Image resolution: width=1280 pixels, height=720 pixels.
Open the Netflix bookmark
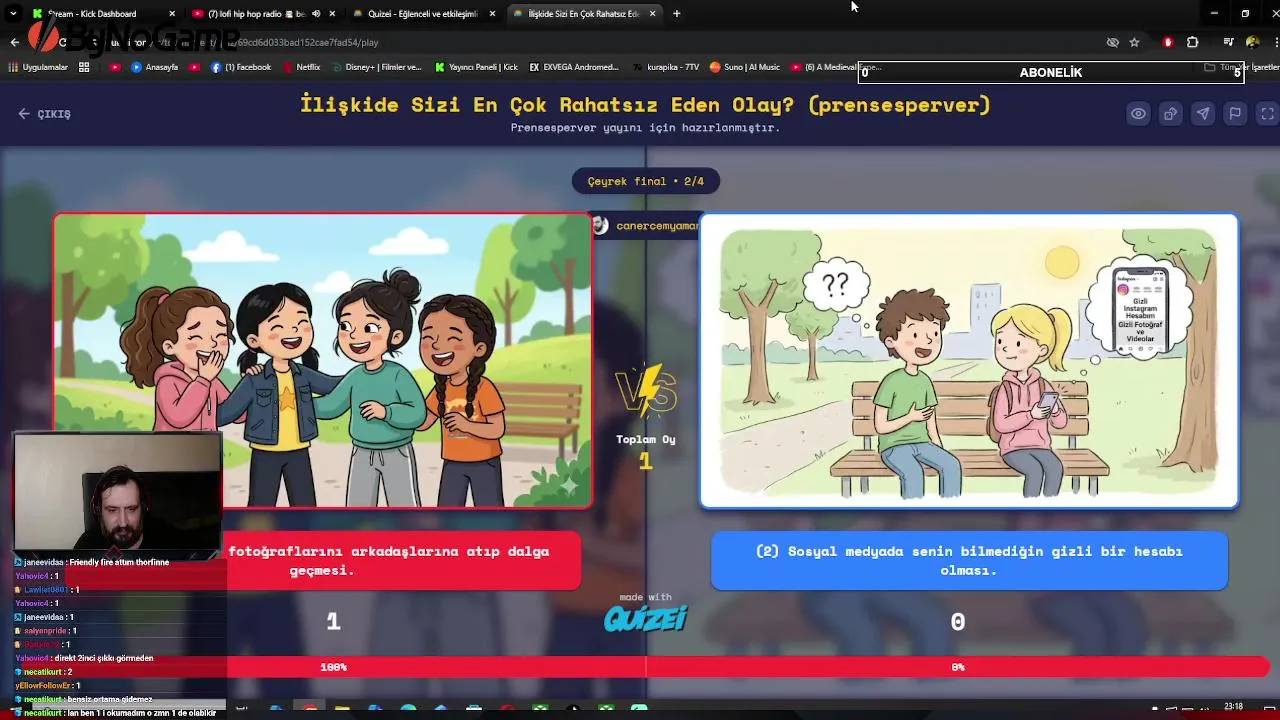300,67
